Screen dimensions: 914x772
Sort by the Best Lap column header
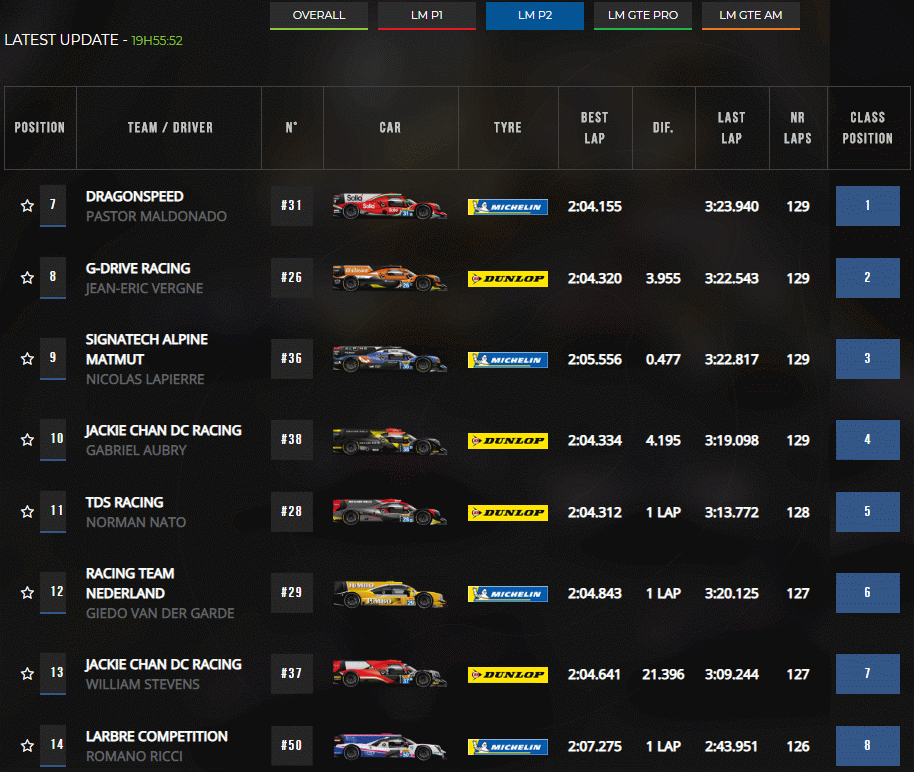tap(594, 128)
